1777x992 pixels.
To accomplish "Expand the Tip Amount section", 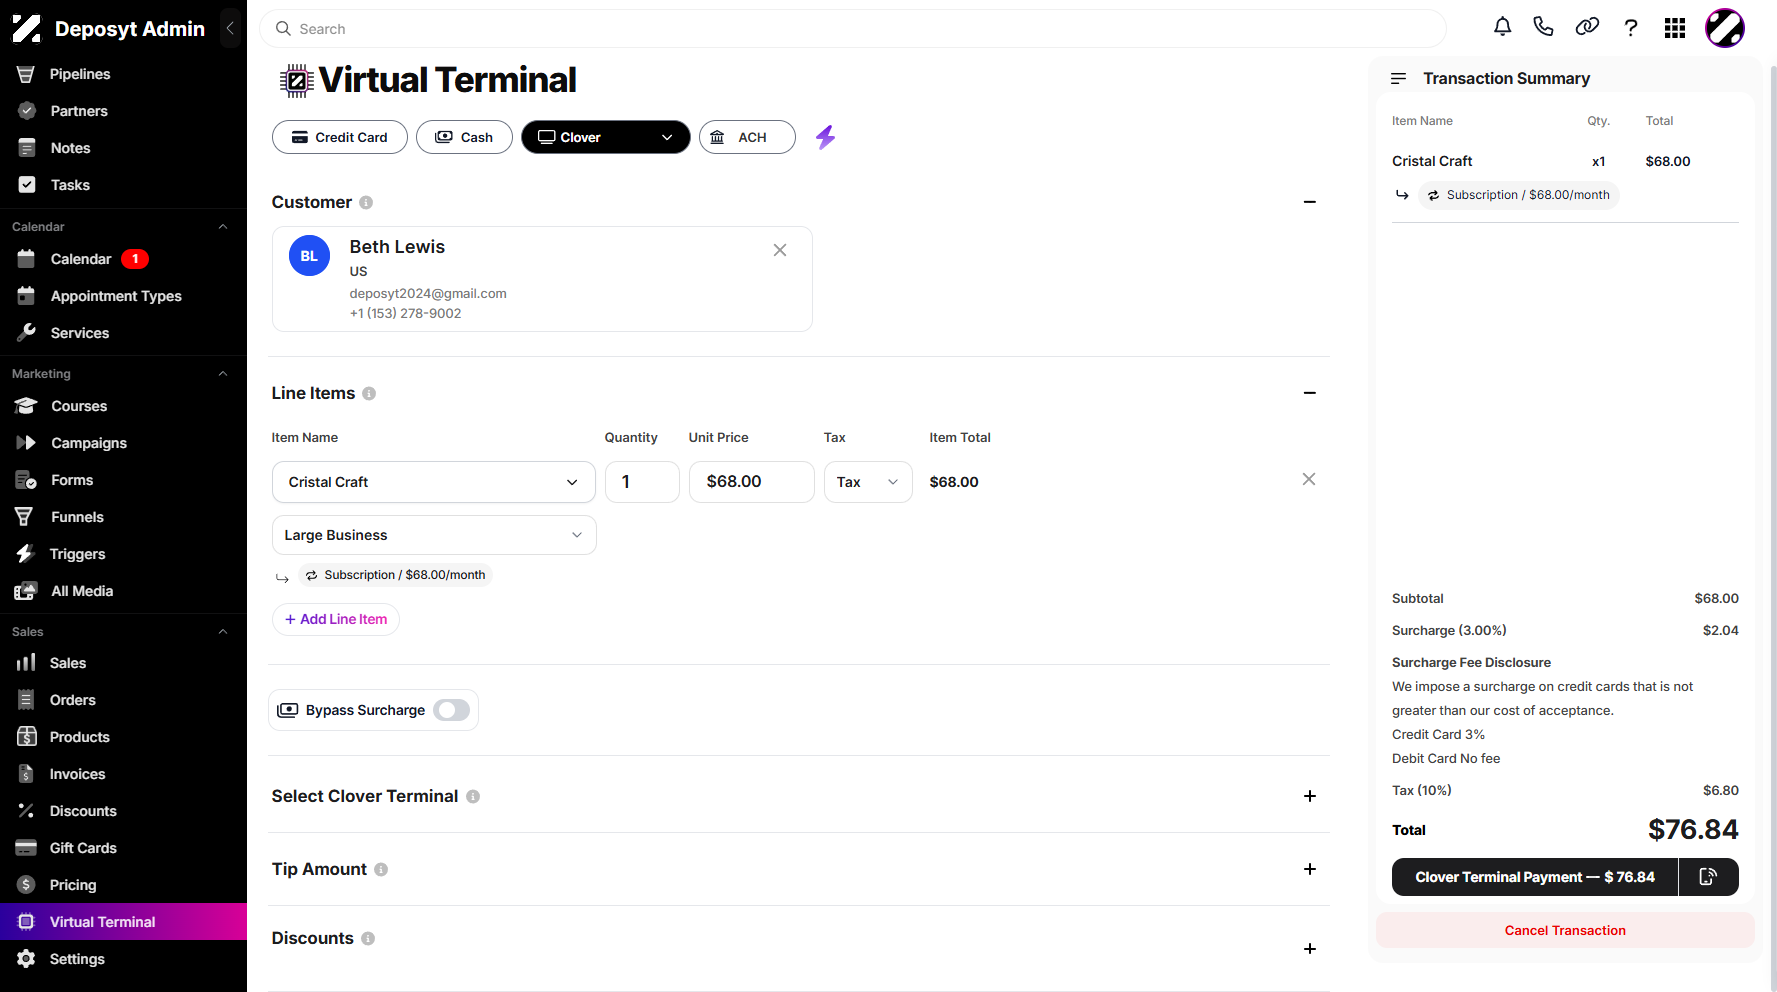I will tap(1310, 869).
